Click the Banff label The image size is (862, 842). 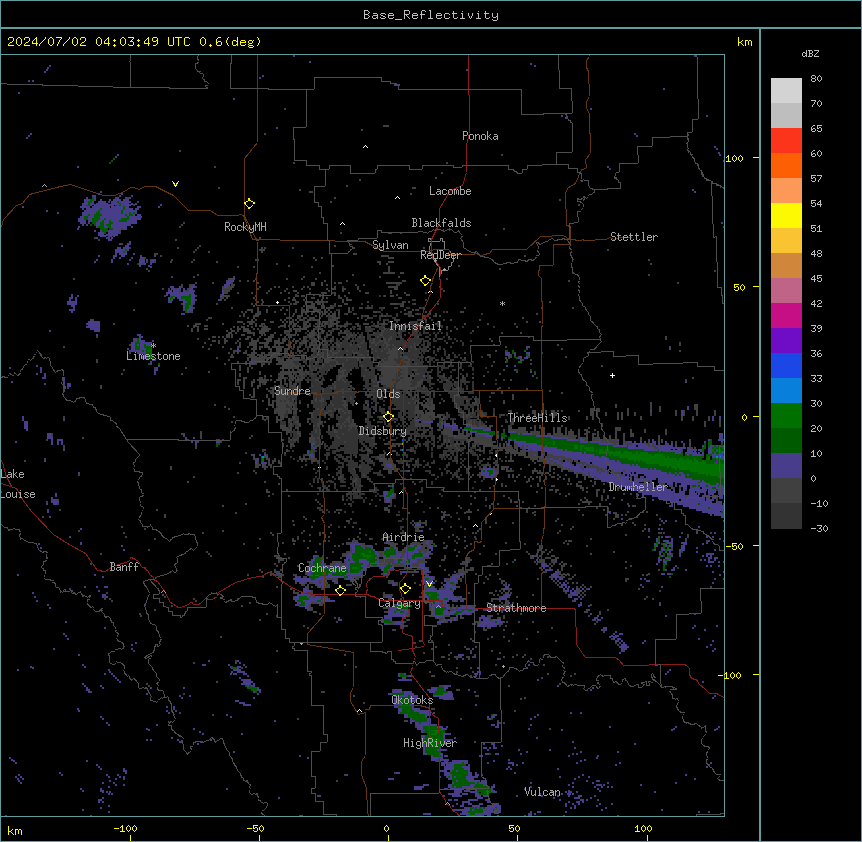(124, 567)
